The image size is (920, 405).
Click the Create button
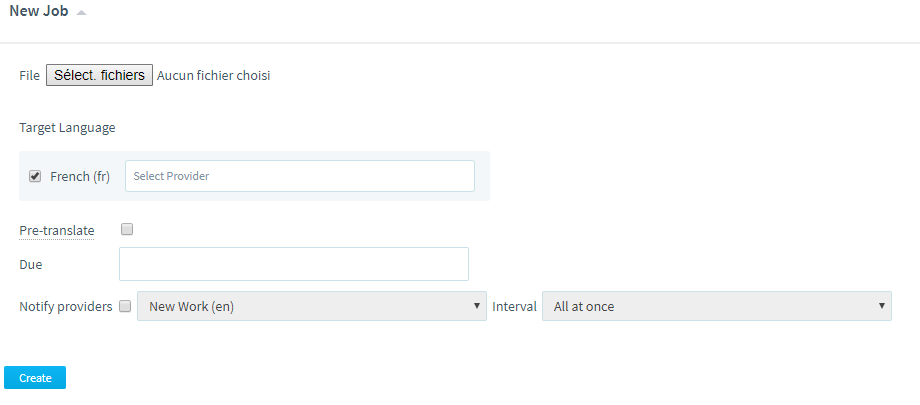pyautogui.click(x=35, y=378)
